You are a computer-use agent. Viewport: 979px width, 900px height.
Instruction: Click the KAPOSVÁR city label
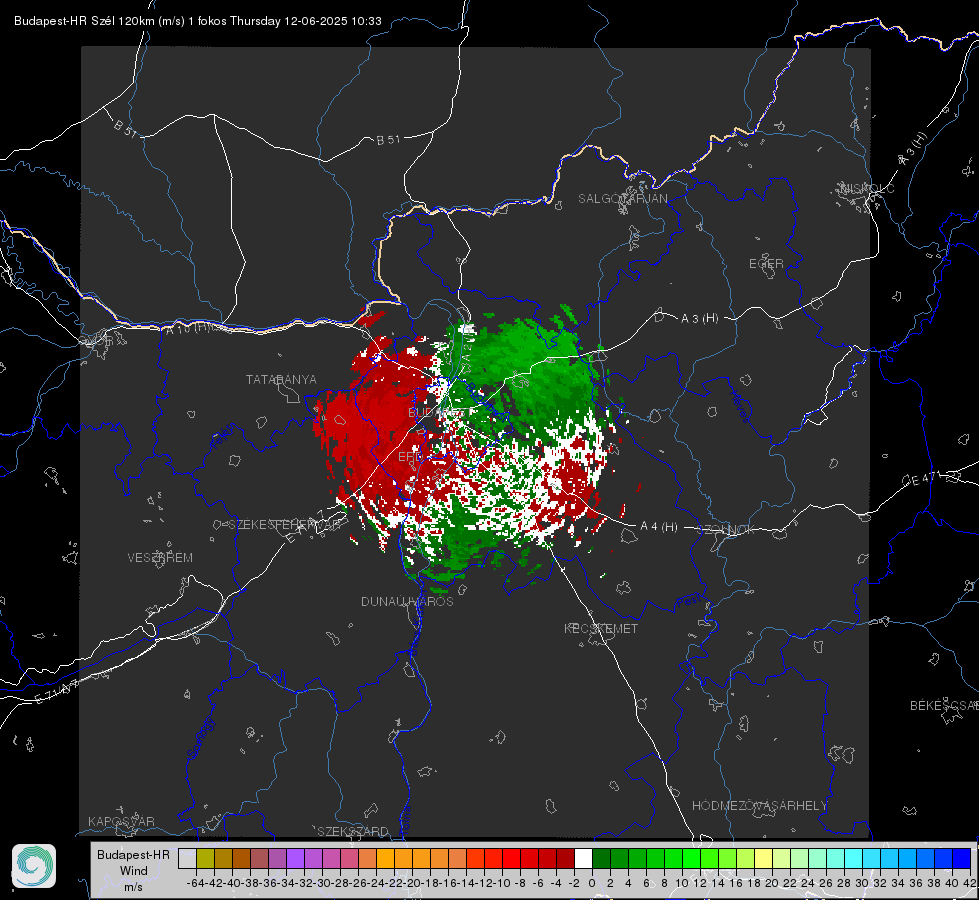(x=121, y=821)
